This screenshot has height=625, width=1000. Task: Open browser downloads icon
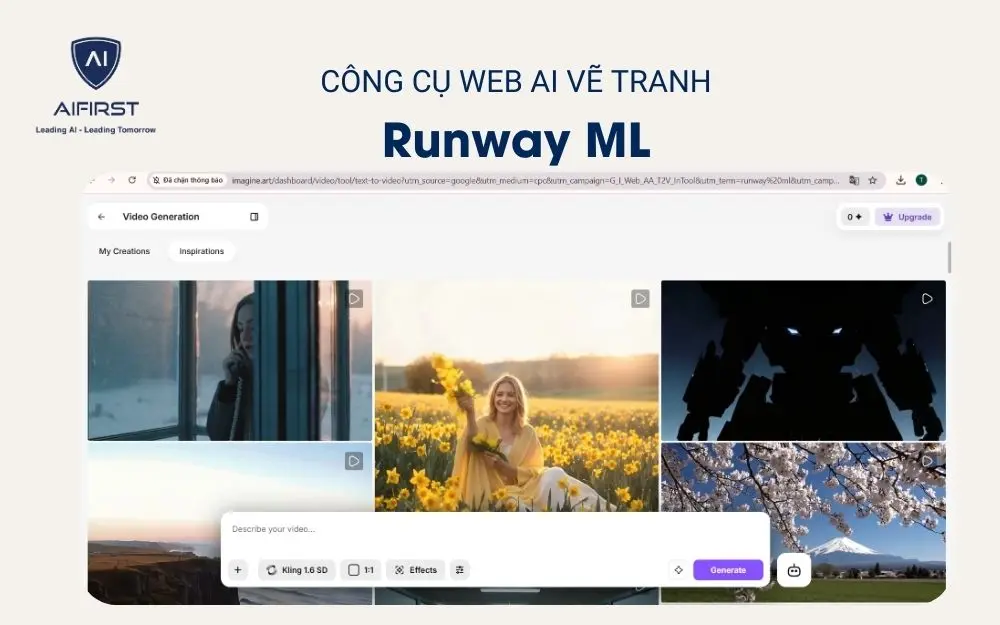click(900, 181)
